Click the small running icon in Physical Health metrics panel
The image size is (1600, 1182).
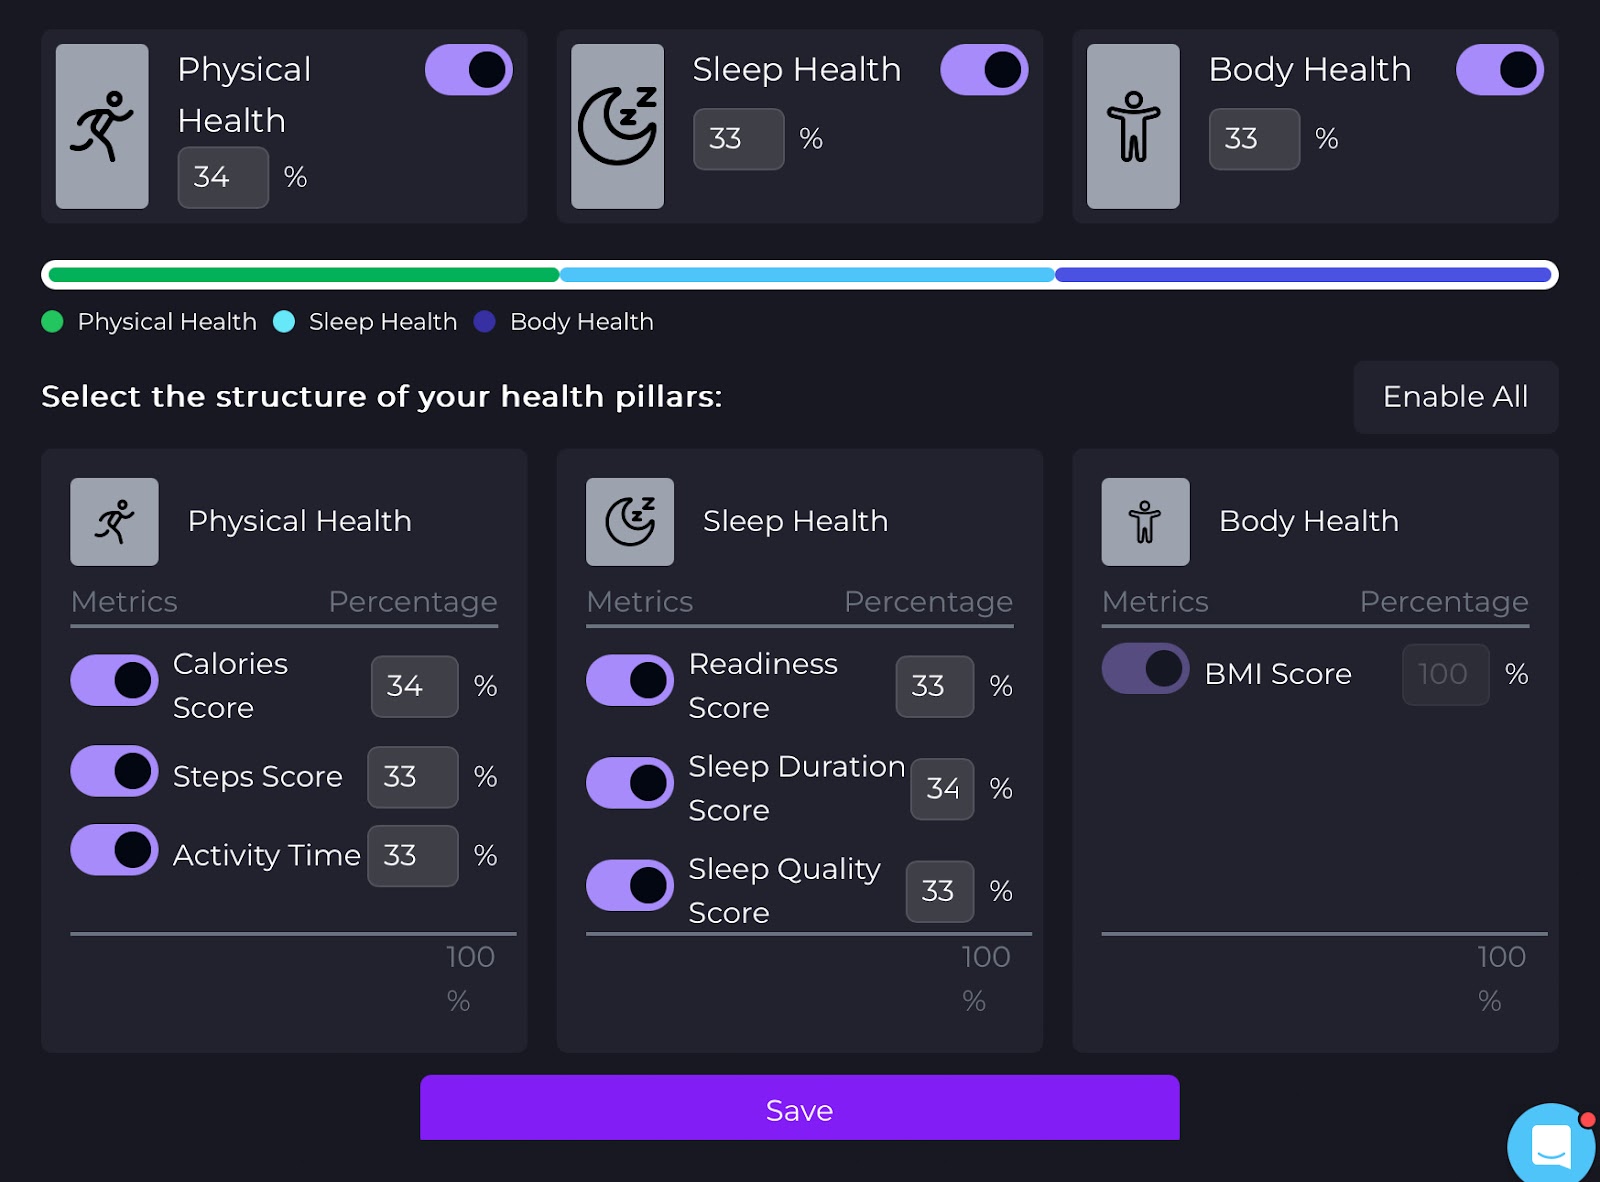point(114,522)
